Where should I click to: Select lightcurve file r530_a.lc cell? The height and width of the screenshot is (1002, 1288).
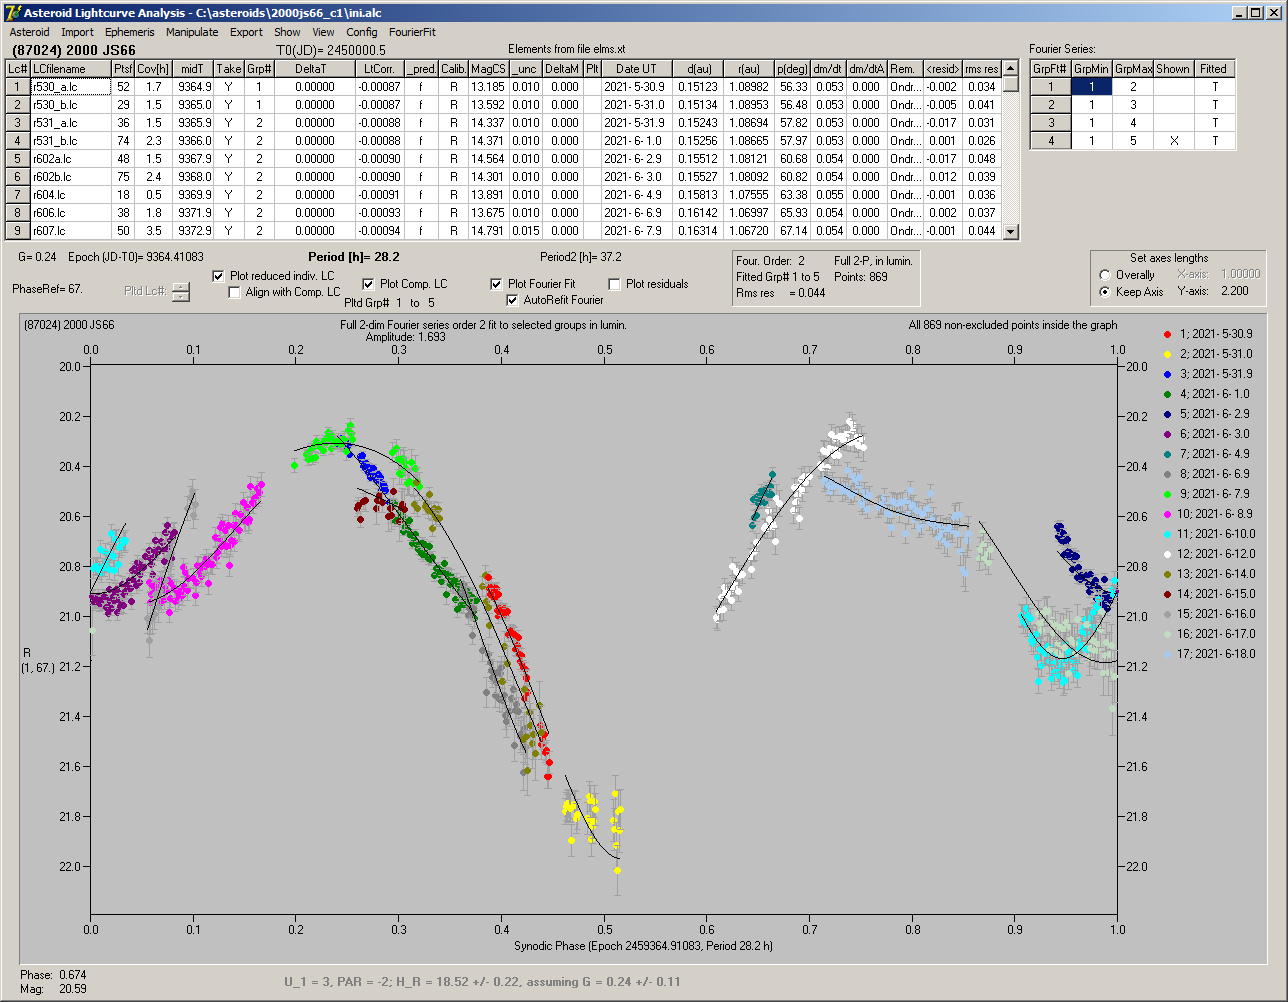click(x=70, y=87)
